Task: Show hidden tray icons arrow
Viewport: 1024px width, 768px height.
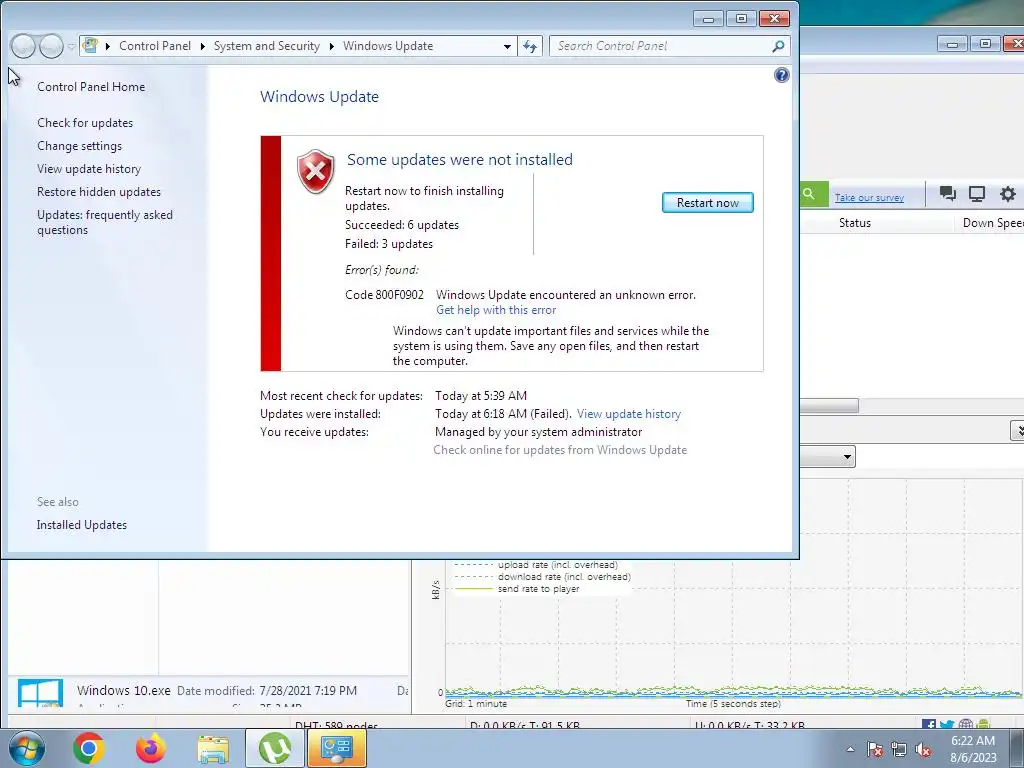Action: [850, 749]
